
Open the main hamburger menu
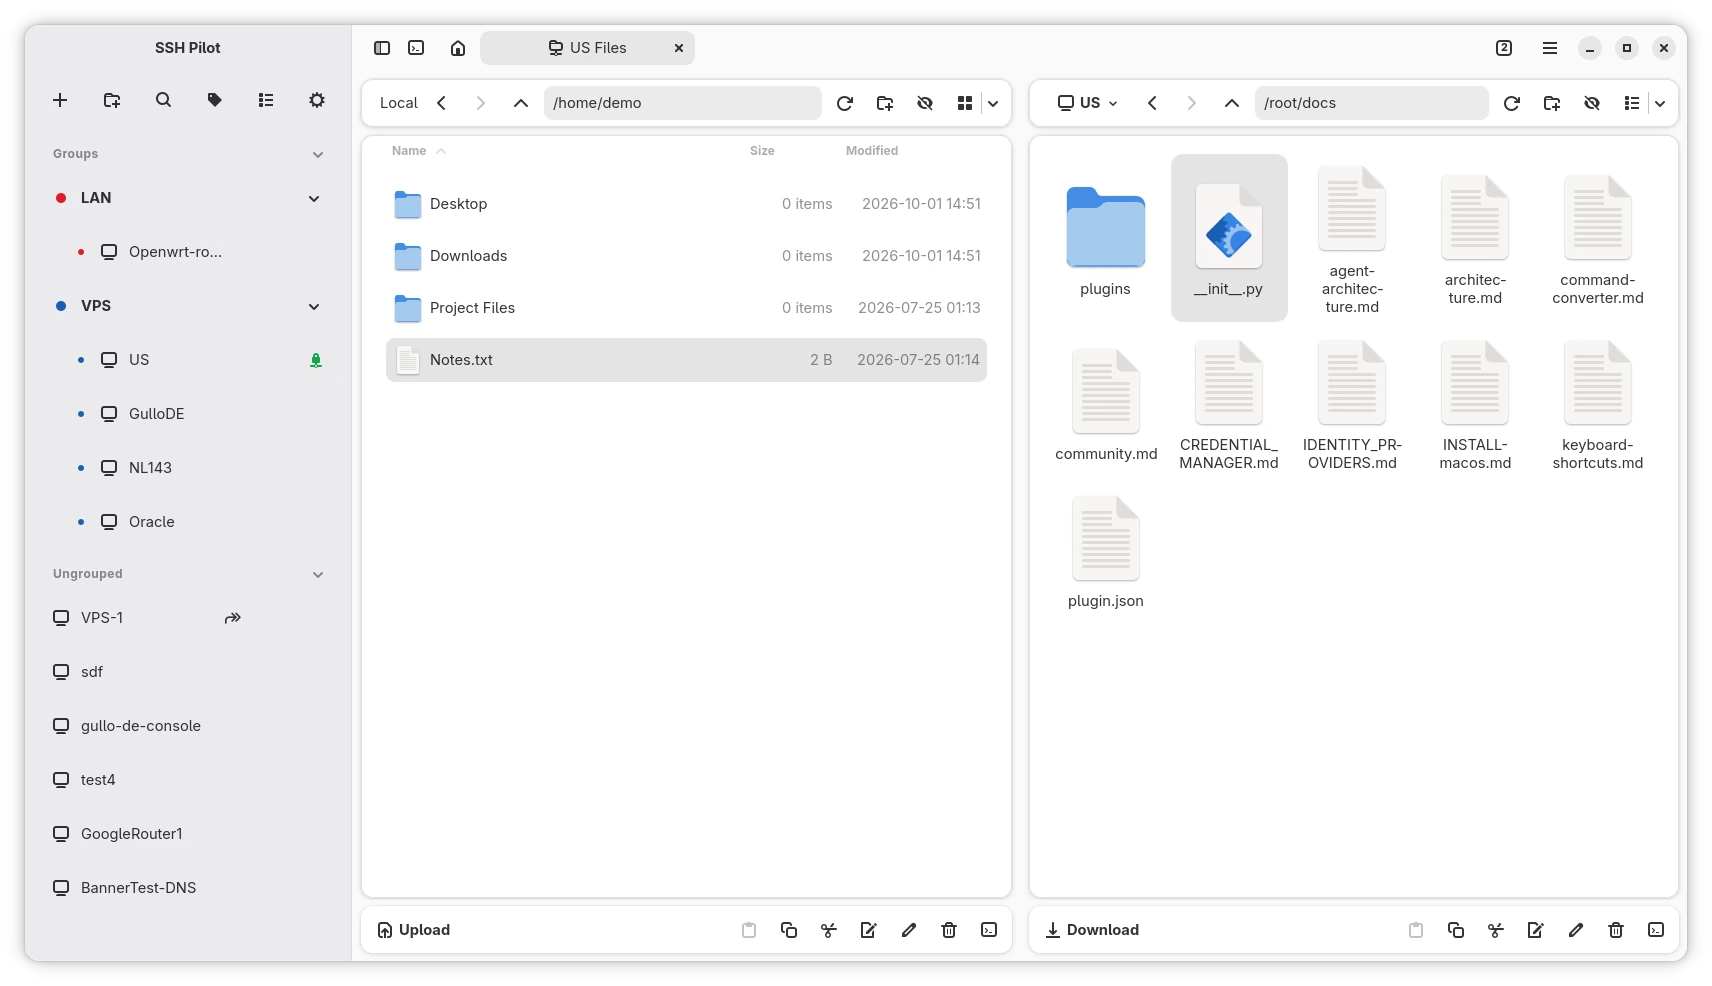1550,48
